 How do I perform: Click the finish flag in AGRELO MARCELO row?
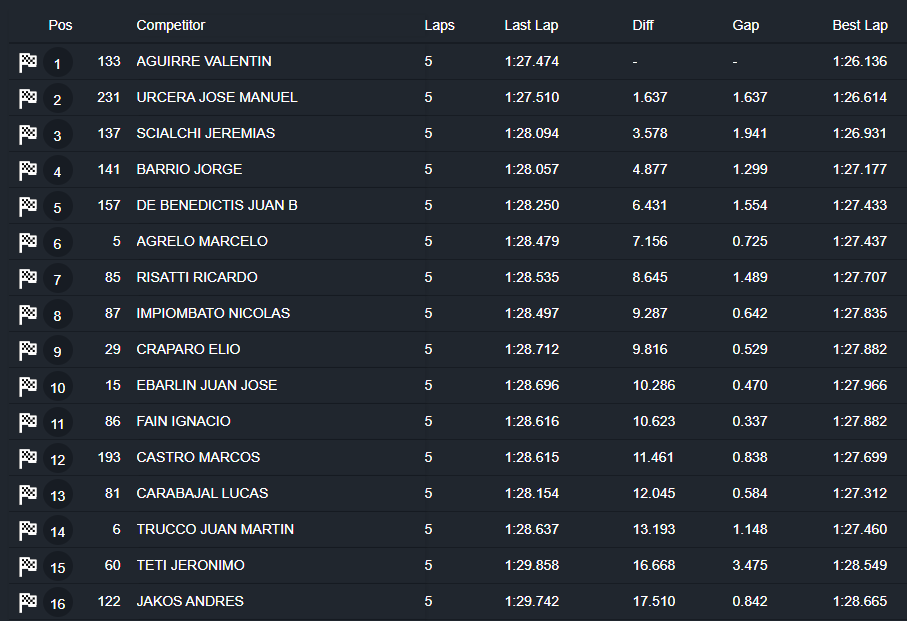(x=28, y=242)
